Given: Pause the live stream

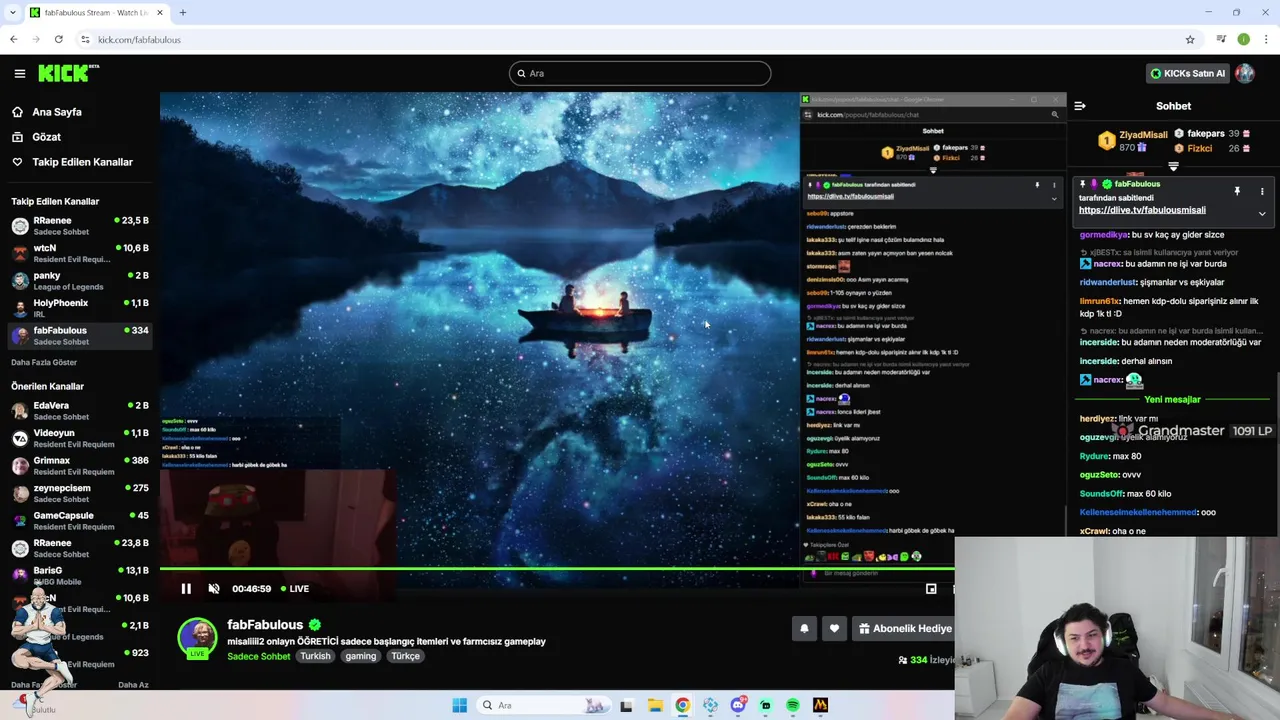Looking at the screenshot, I should (186, 589).
